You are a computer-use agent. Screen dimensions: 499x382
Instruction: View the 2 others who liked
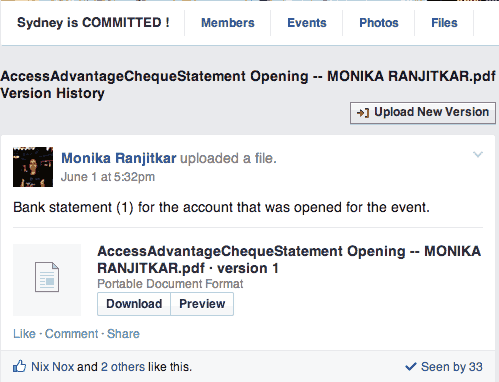click(123, 367)
